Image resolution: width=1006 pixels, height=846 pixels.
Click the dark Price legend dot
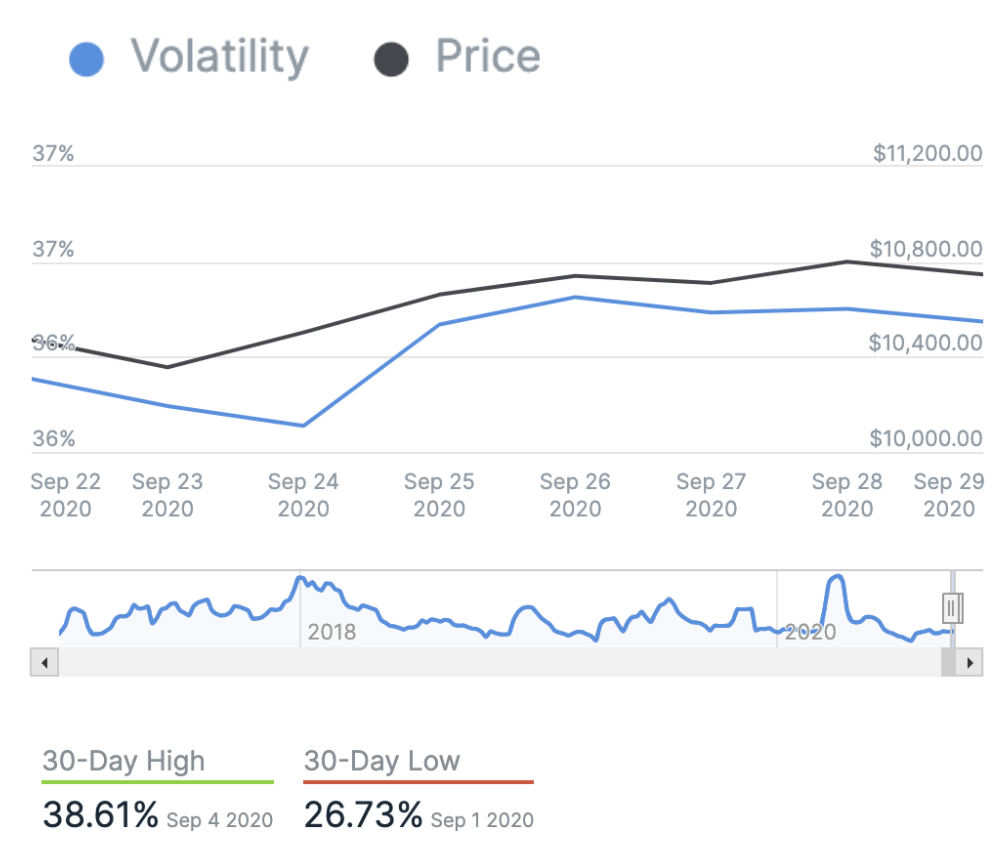pos(391,59)
